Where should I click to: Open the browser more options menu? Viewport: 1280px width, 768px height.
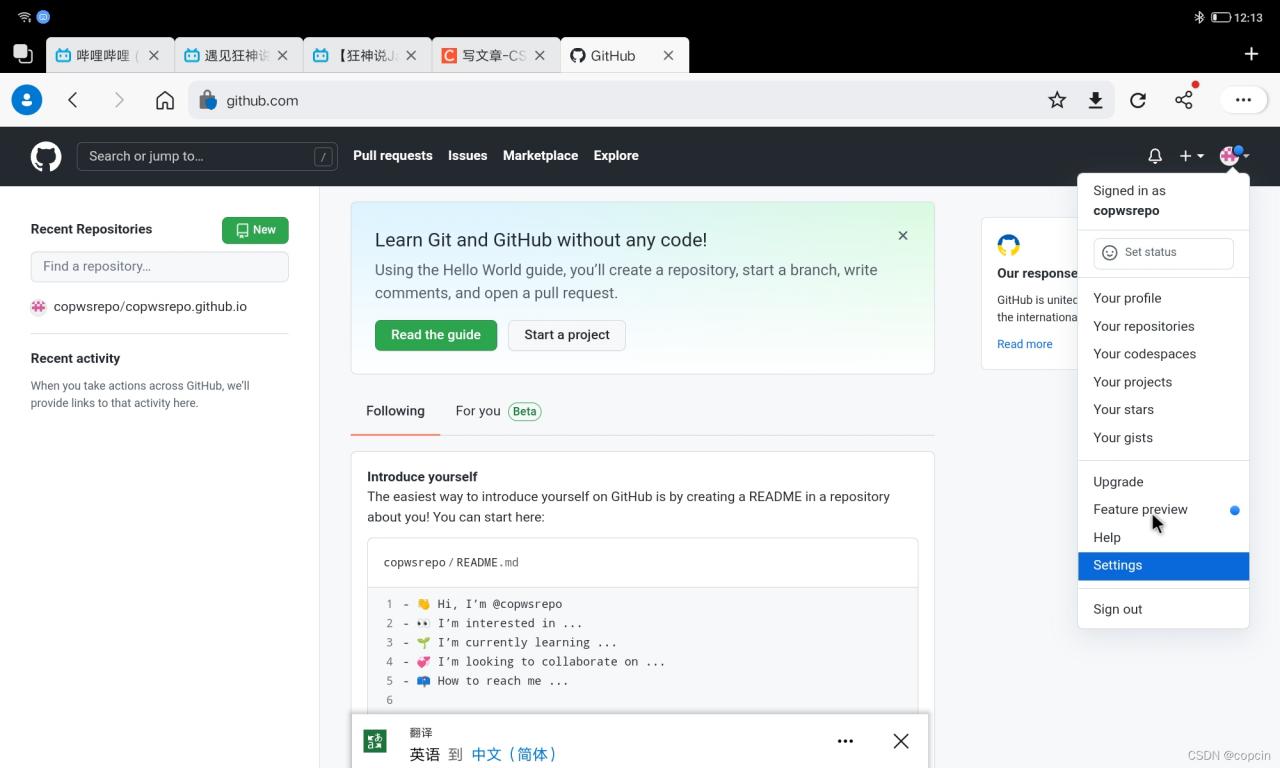(x=1243, y=100)
